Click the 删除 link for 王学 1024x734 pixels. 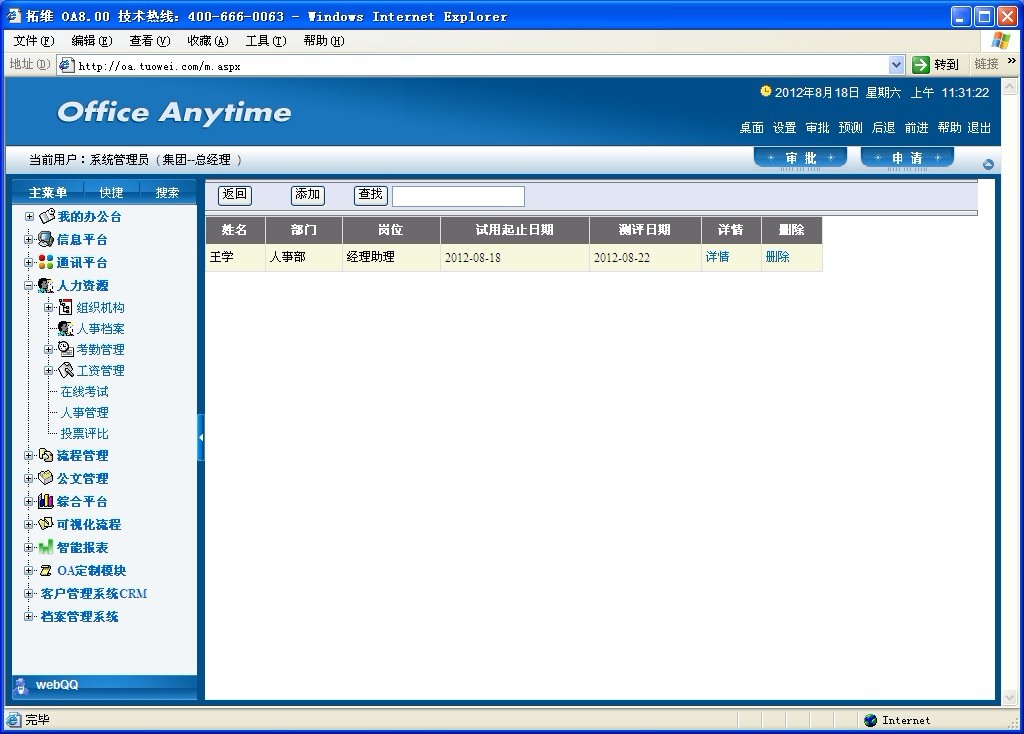coord(777,257)
